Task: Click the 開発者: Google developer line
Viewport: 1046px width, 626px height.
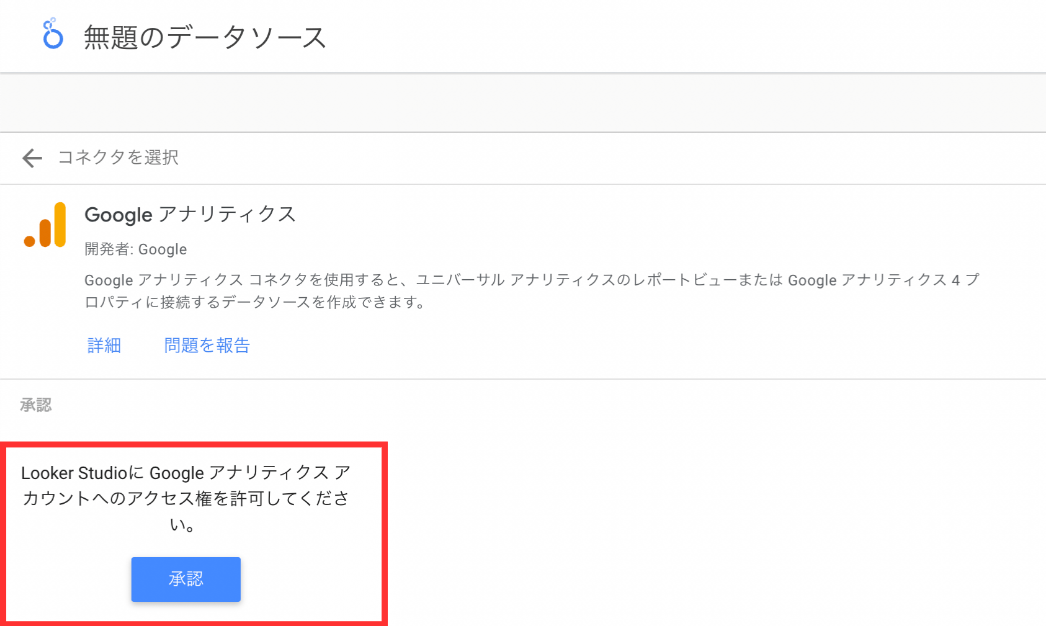Action: pyautogui.click(x=135, y=249)
